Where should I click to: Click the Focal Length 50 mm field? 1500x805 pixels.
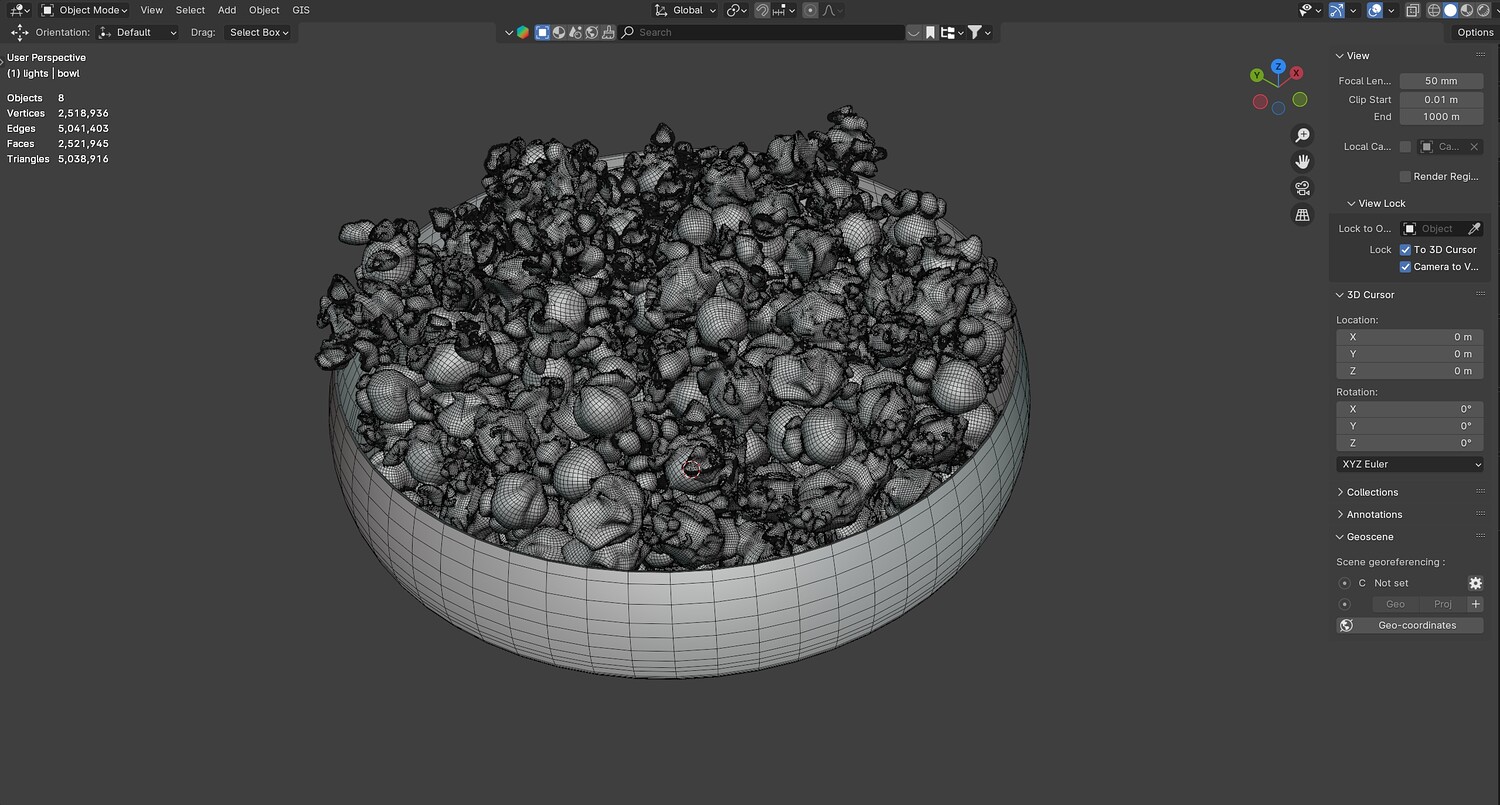tap(1440, 81)
